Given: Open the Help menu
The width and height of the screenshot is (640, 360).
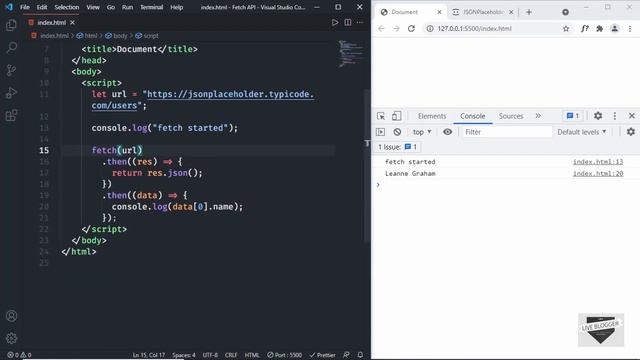Looking at the screenshot, I should [x=176, y=7].
